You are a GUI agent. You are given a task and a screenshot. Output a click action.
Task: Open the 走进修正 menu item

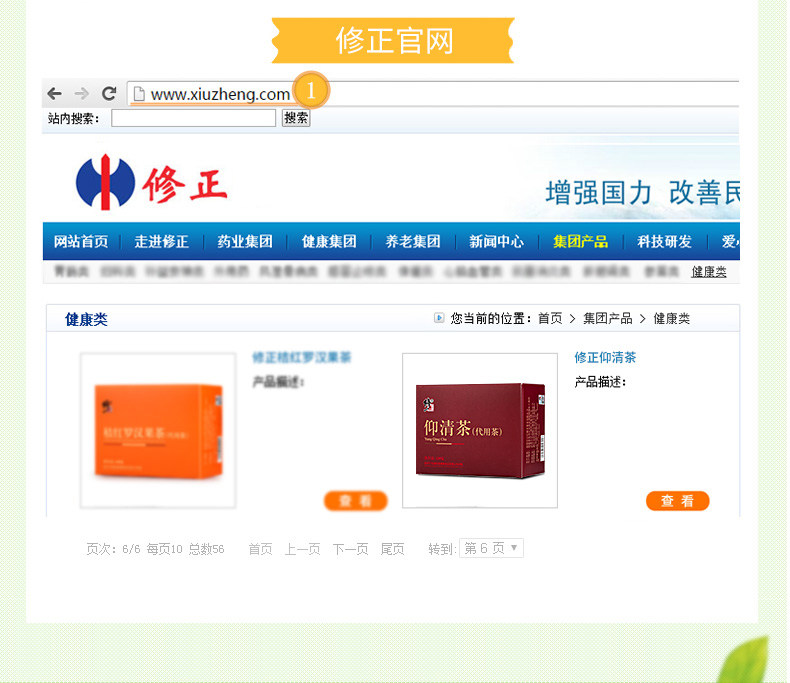[x=162, y=242]
